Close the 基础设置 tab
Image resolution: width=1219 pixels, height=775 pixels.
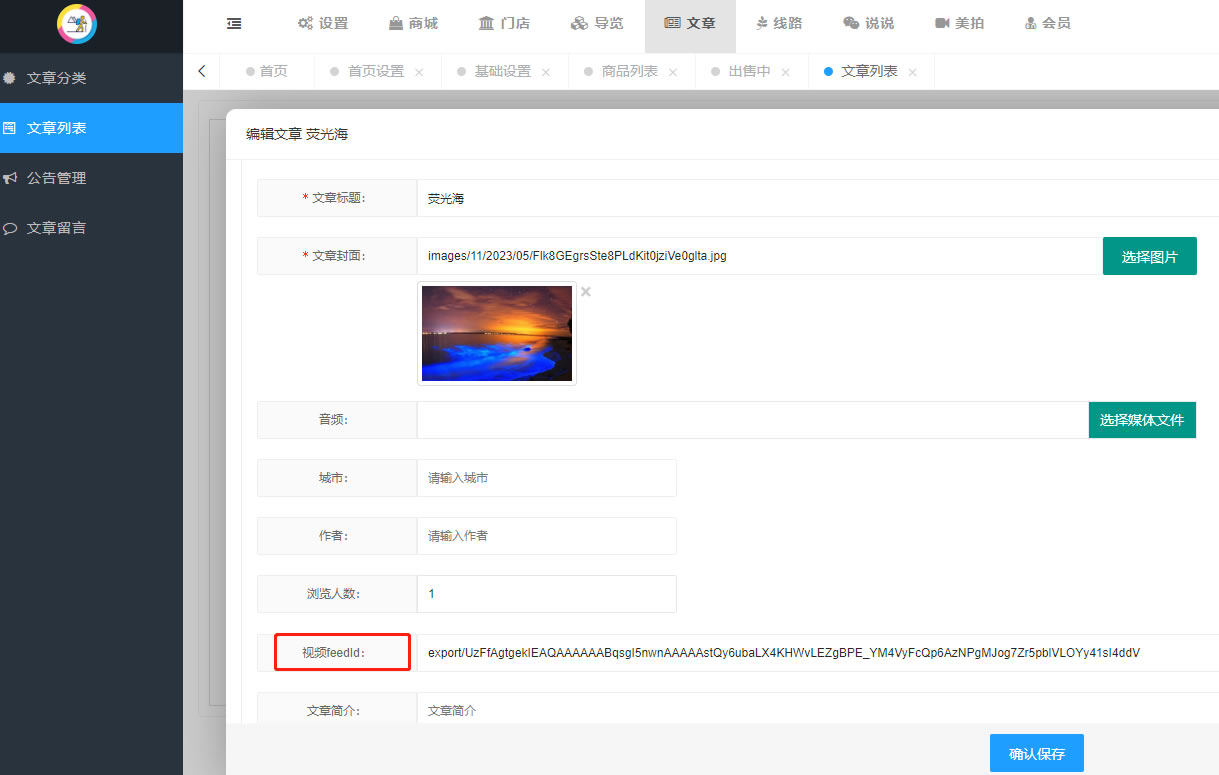[546, 72]
